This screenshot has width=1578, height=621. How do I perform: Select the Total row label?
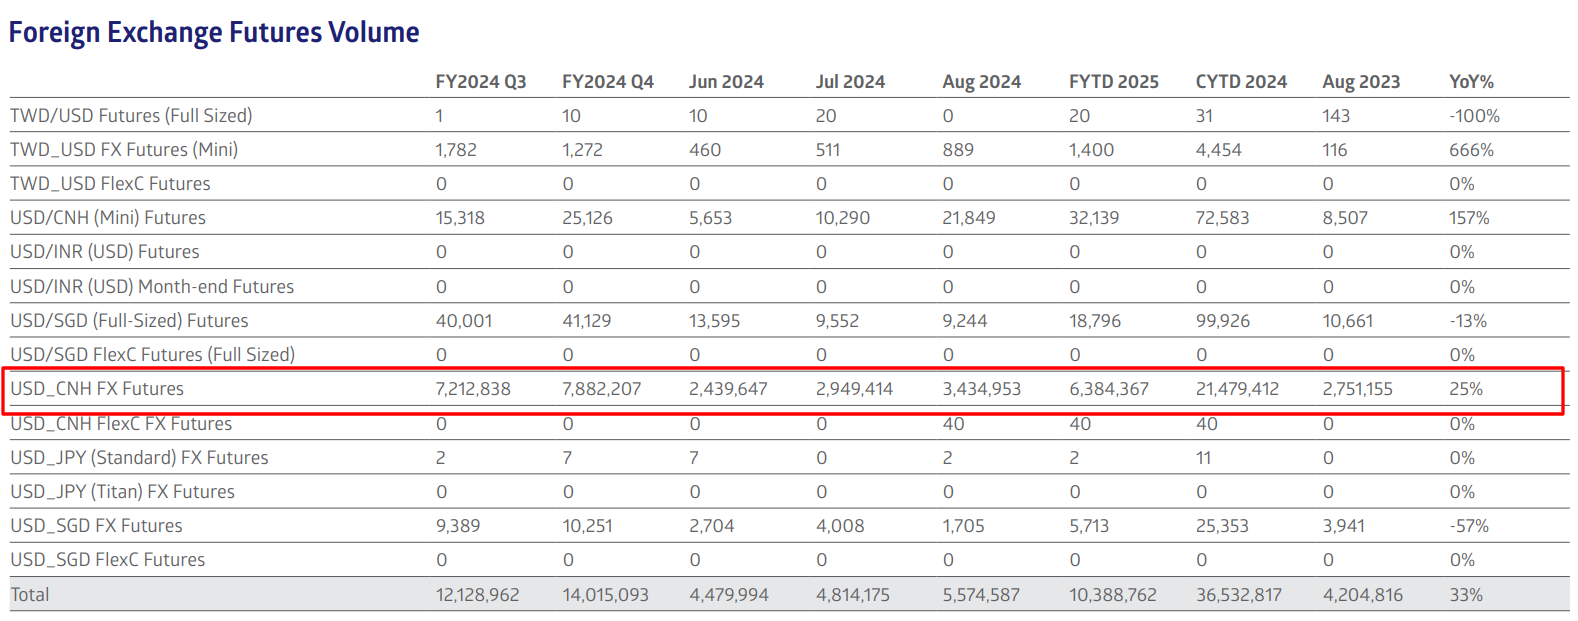tap(30, 595)
